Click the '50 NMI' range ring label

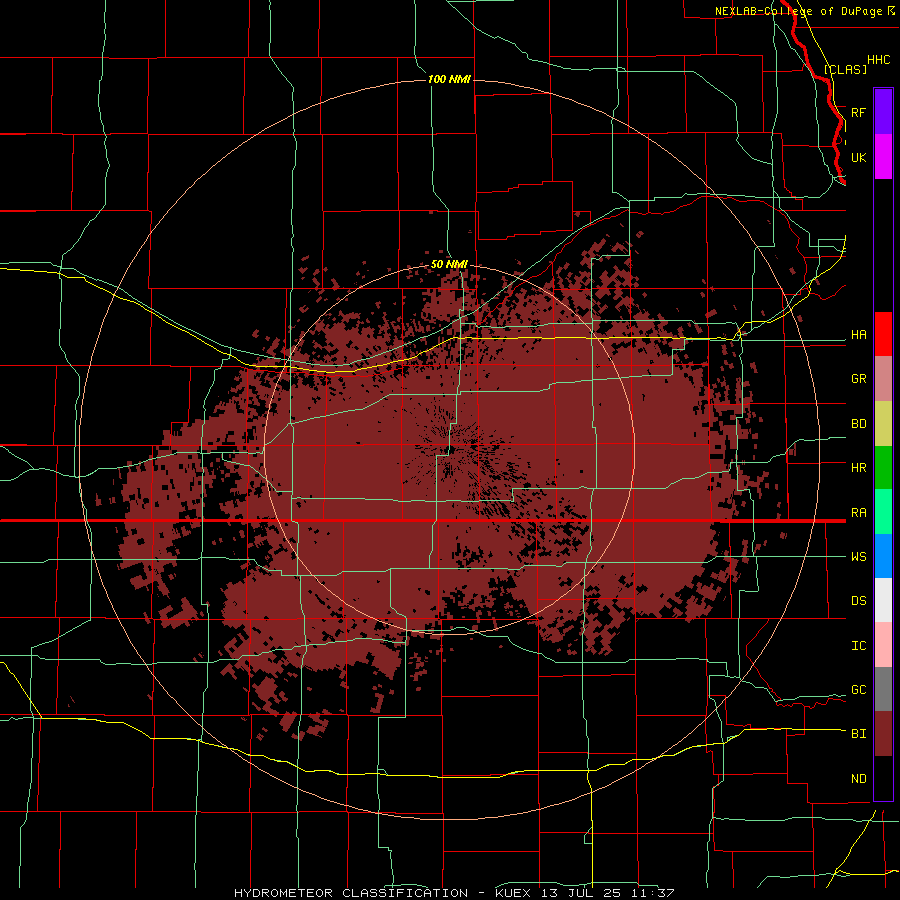pos(449,264)
